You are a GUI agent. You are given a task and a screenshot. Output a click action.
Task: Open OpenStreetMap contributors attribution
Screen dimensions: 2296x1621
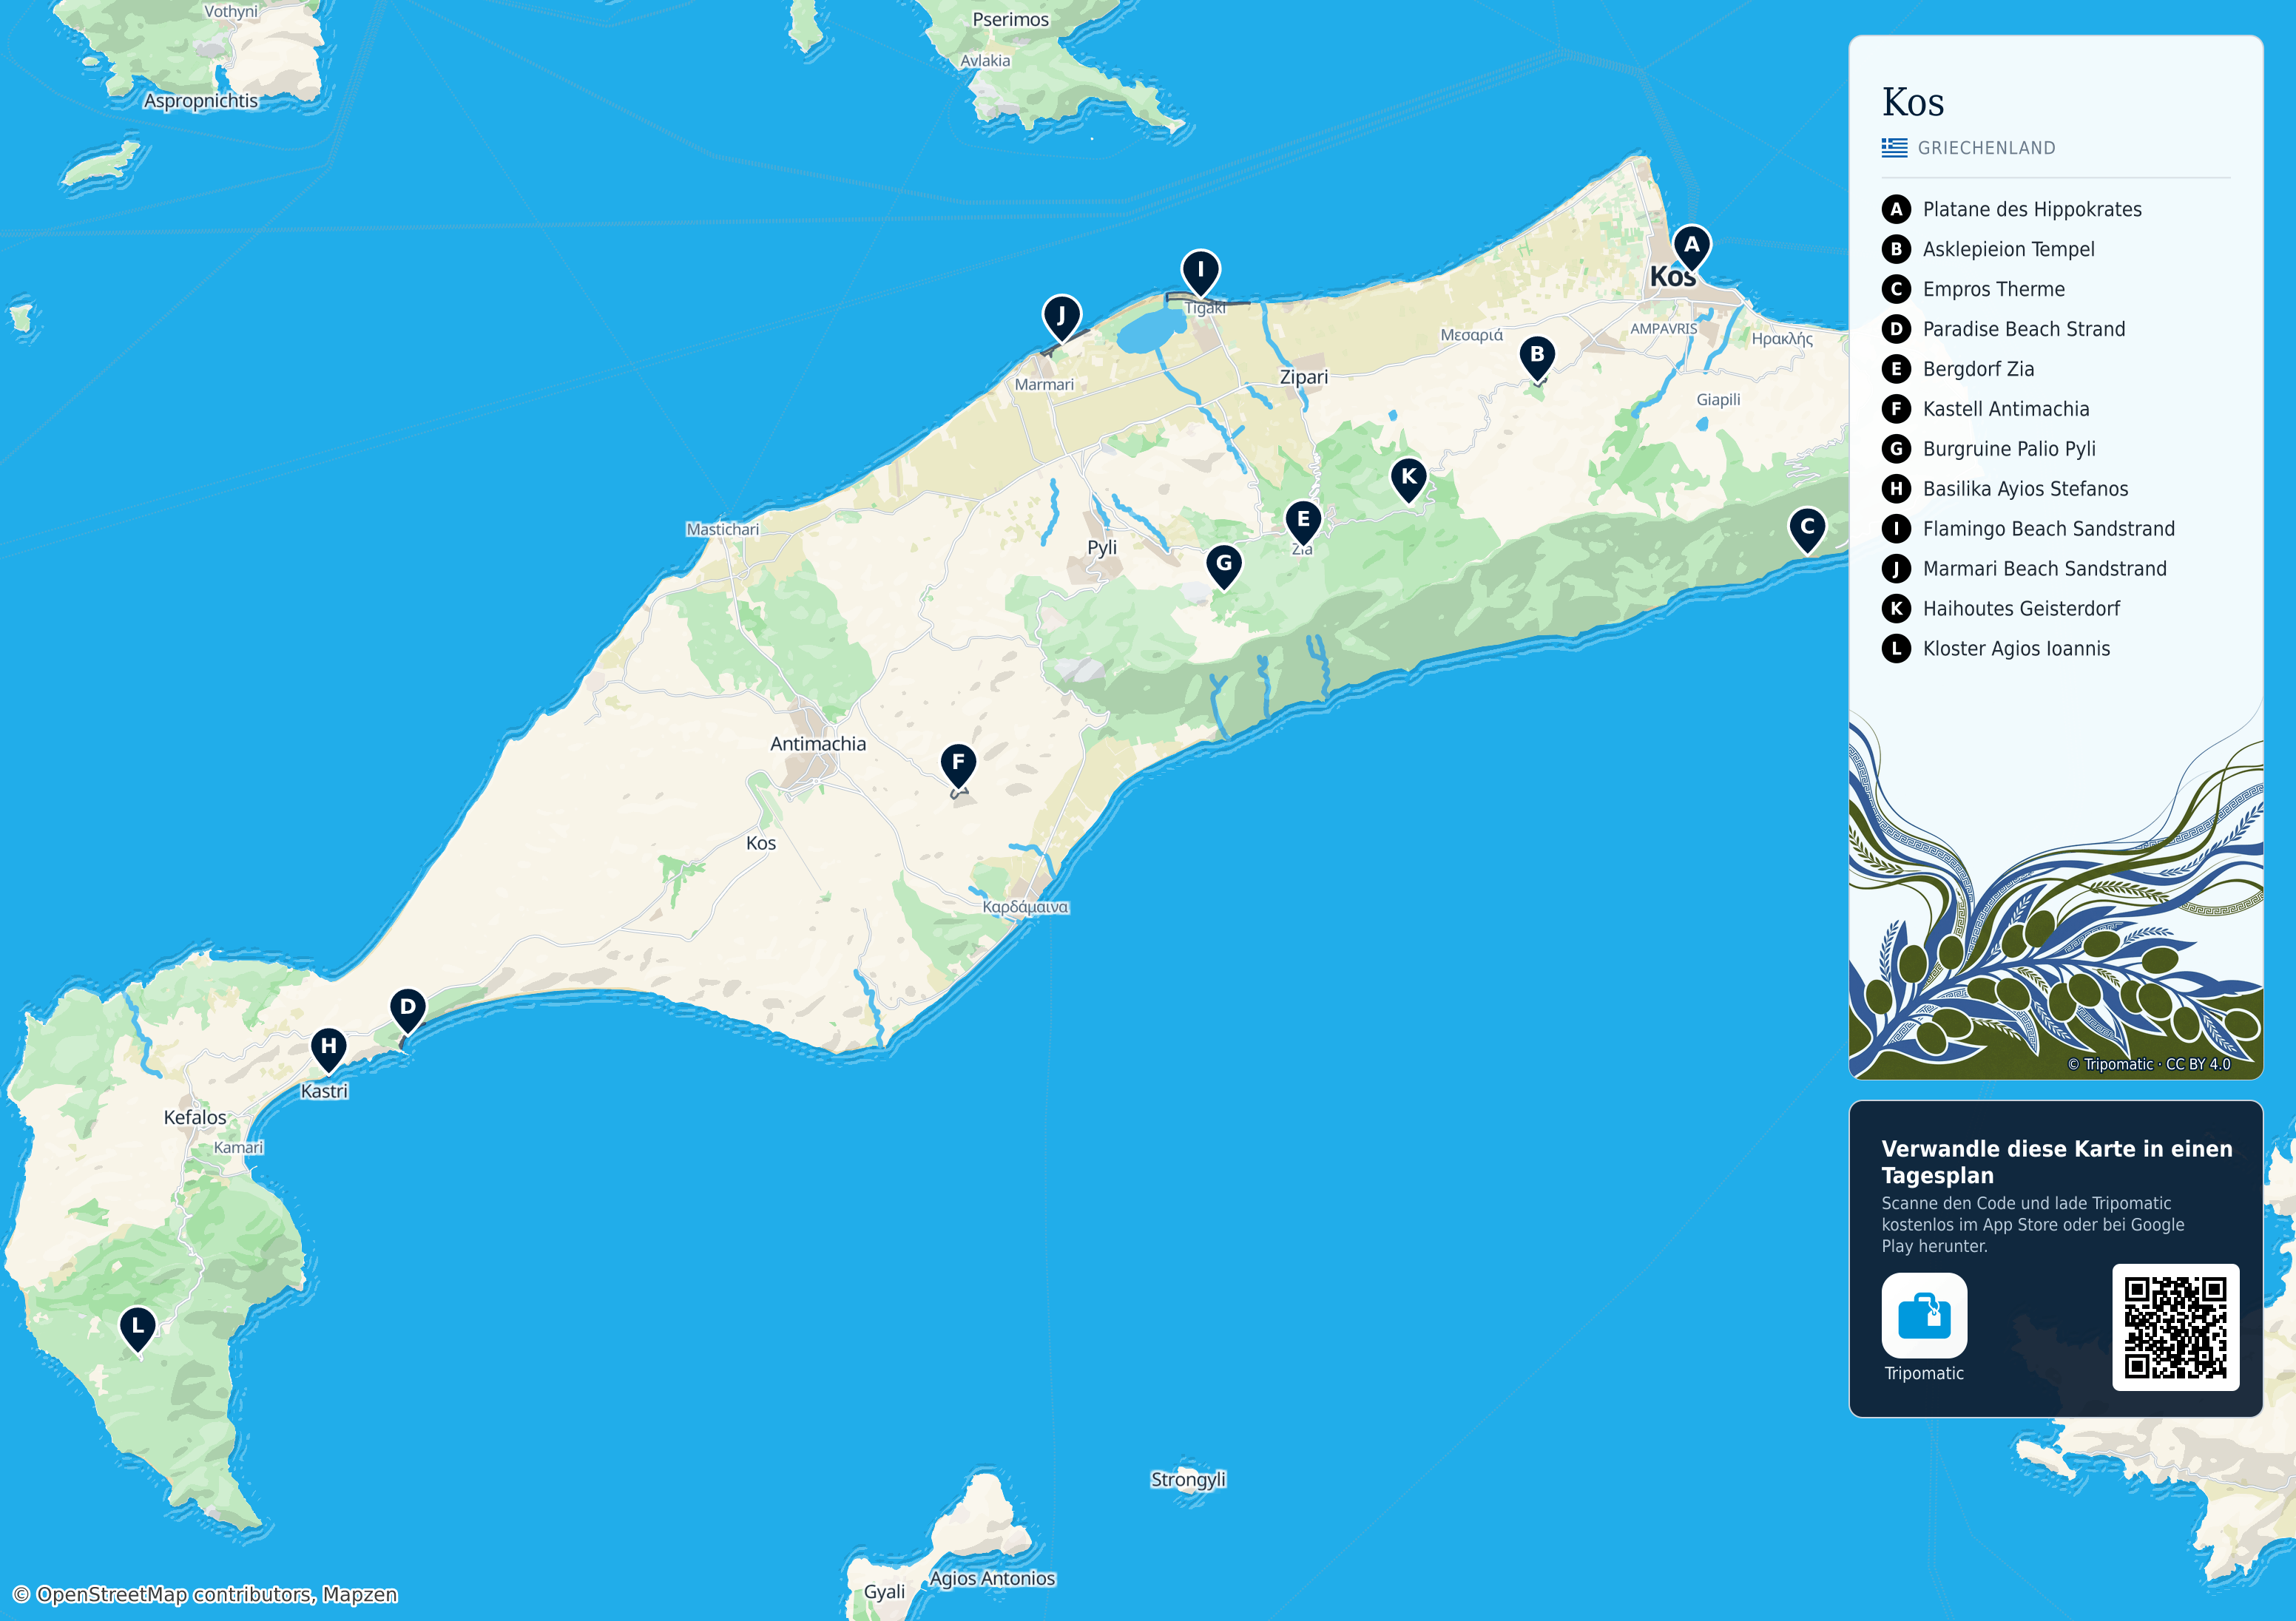click(x=205, y=1594)
